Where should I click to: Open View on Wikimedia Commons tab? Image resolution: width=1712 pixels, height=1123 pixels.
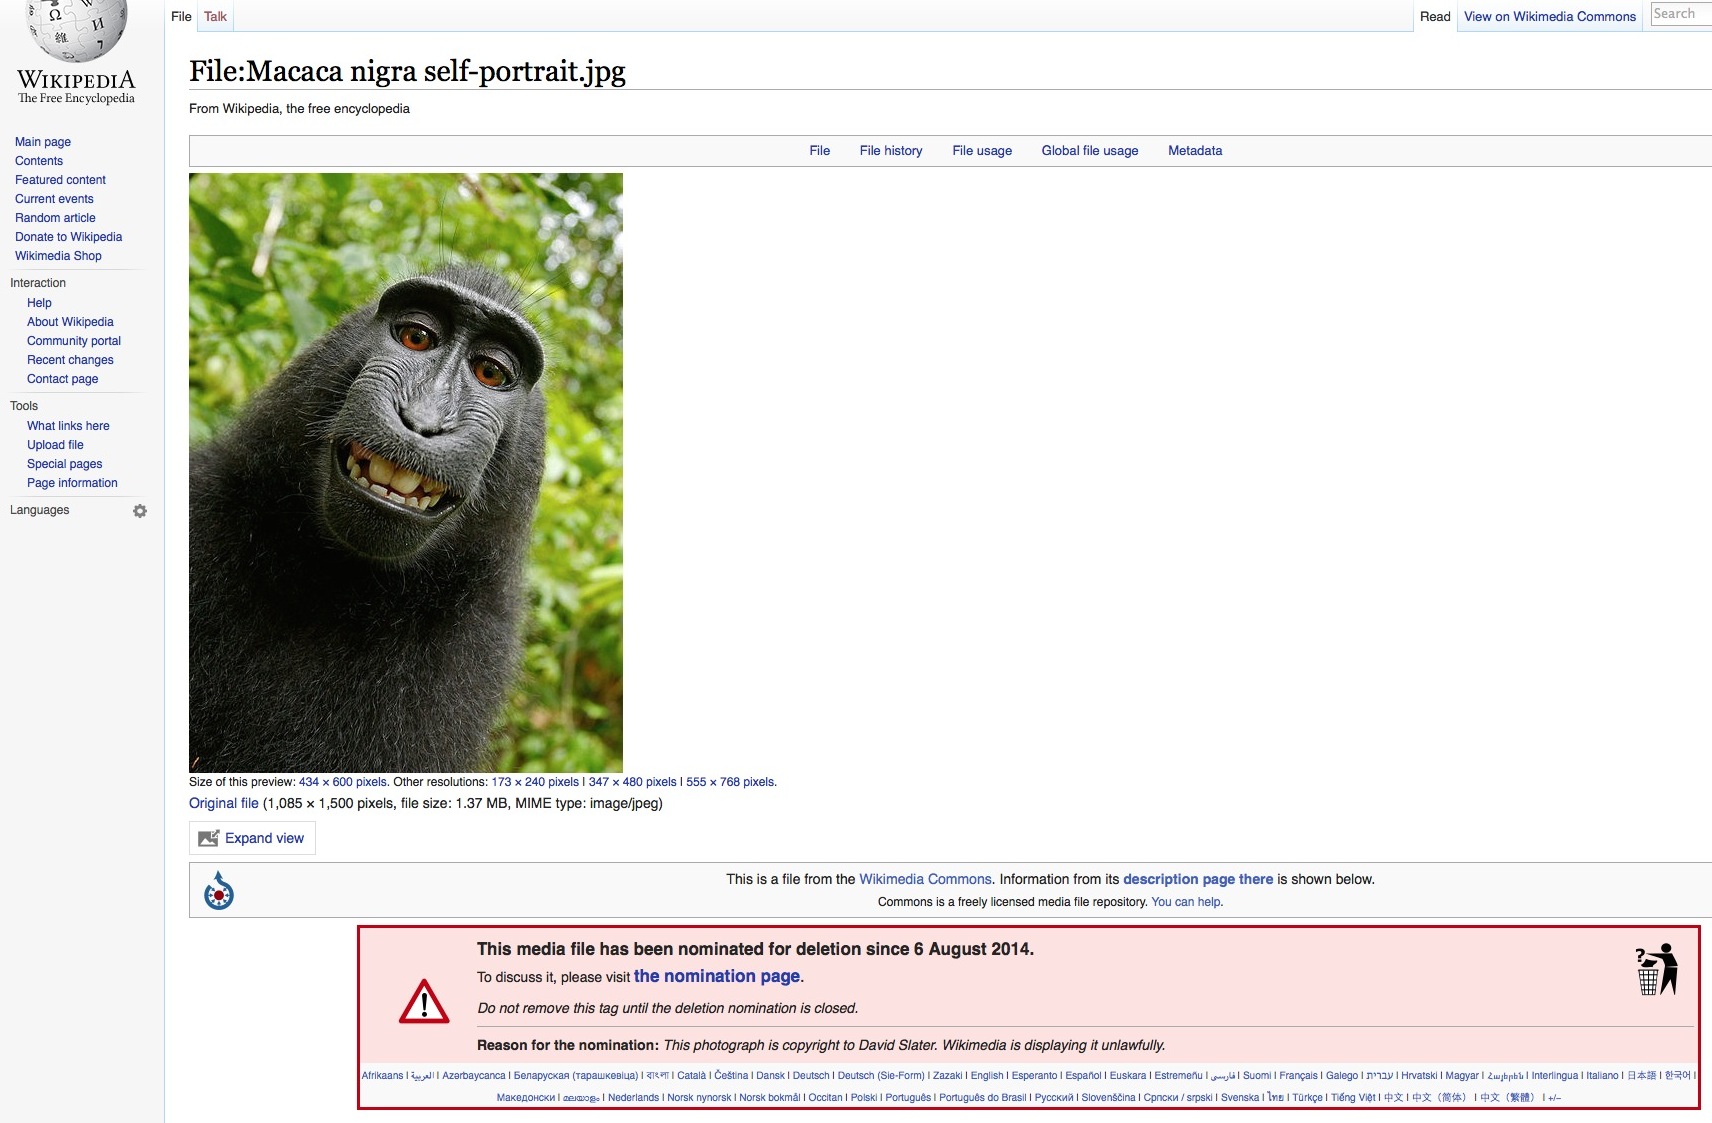point(1550,16)
